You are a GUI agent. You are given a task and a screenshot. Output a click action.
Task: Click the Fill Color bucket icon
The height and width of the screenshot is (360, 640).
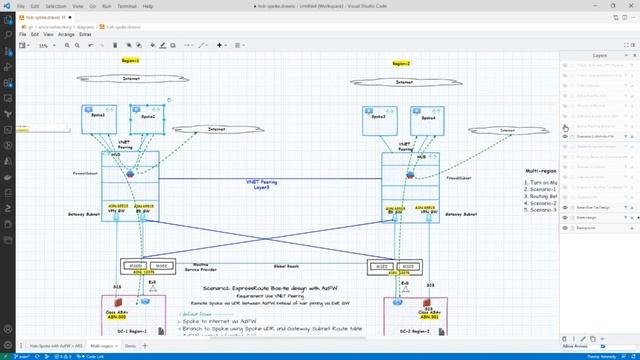coord(153,45)
